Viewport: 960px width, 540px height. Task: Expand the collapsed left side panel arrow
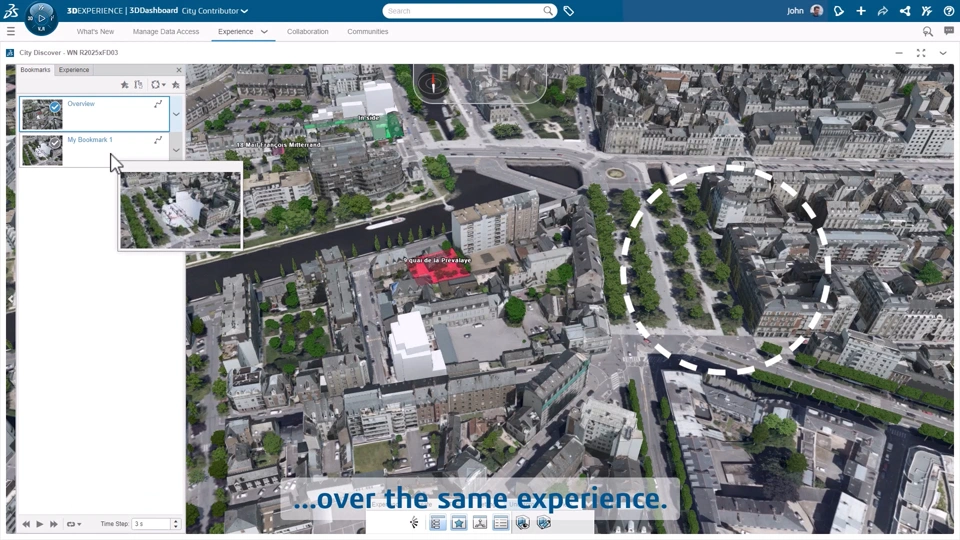click(x=10, y=299)
